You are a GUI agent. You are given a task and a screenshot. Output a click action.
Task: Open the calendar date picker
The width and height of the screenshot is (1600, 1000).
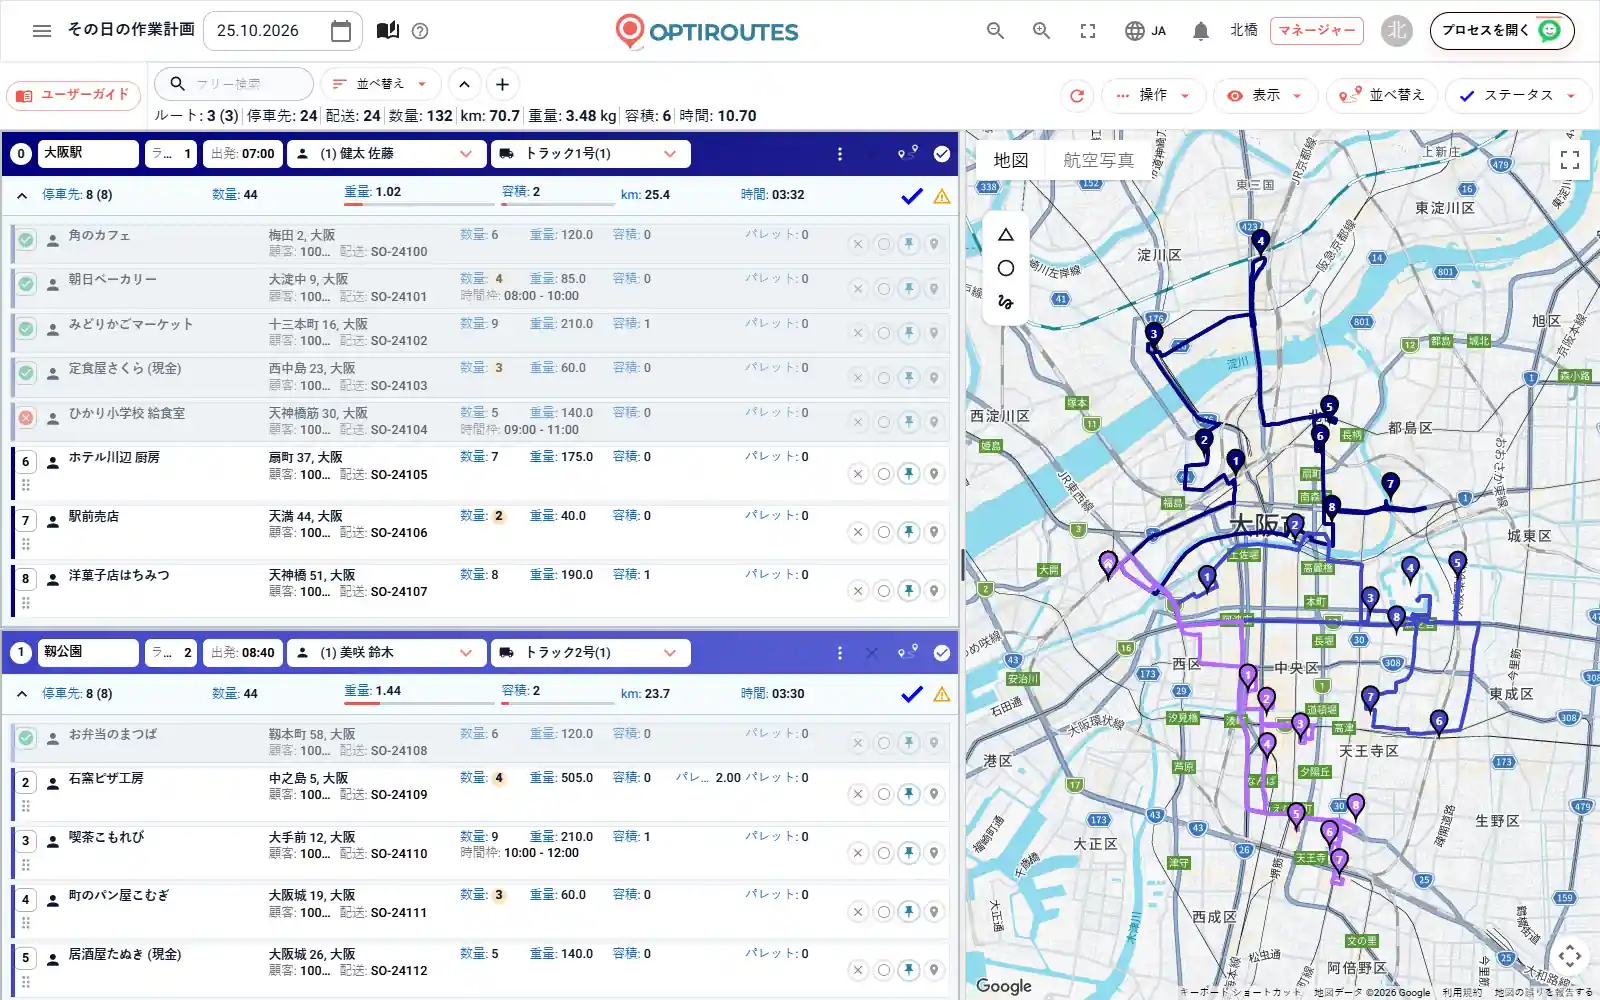(x=341, y=31)
